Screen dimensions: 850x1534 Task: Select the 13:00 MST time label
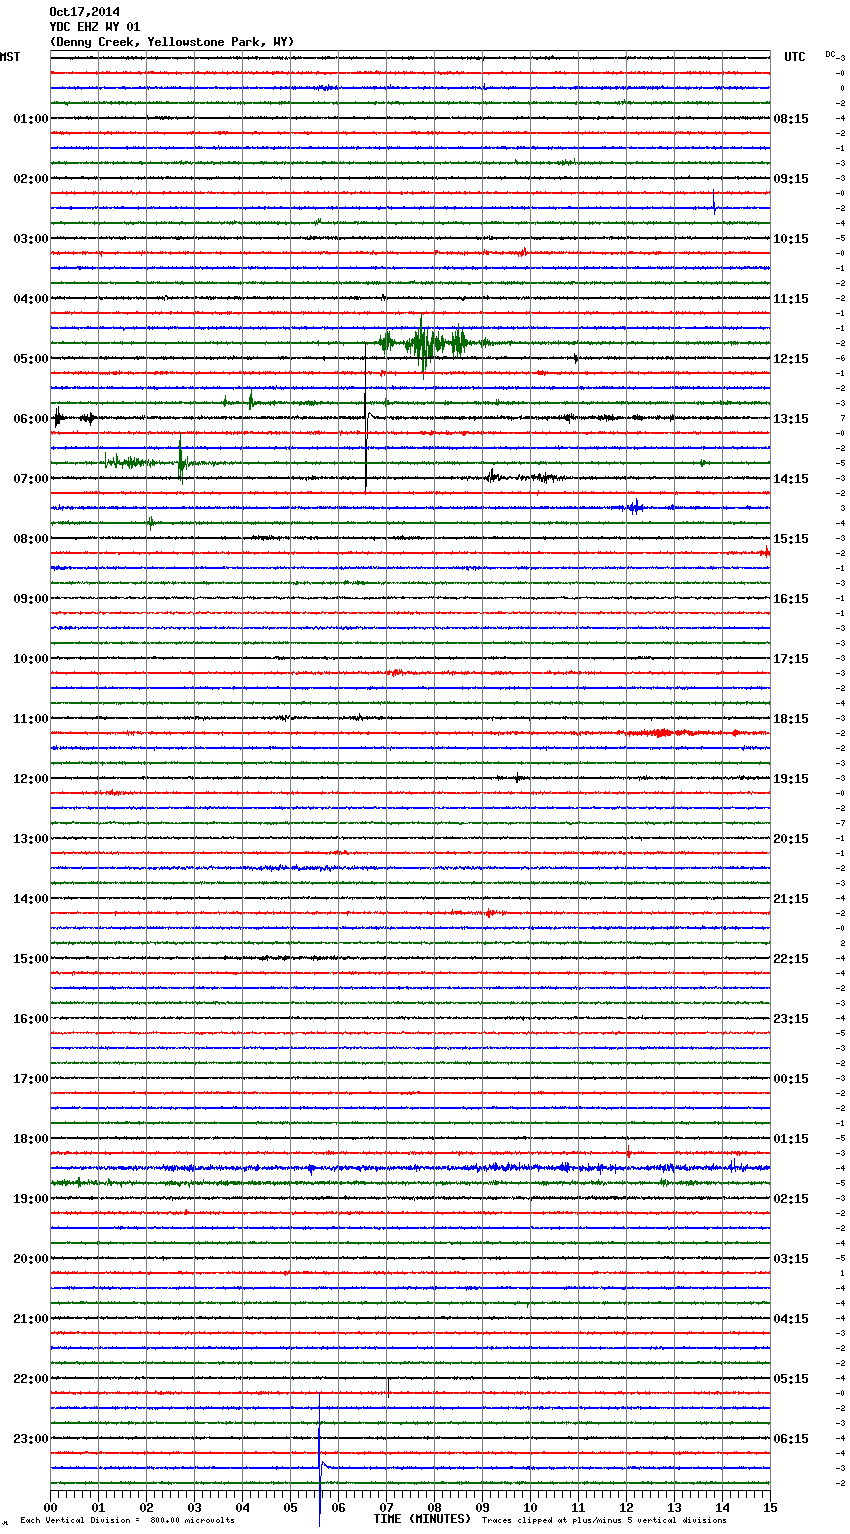click(x=31, y=839)
